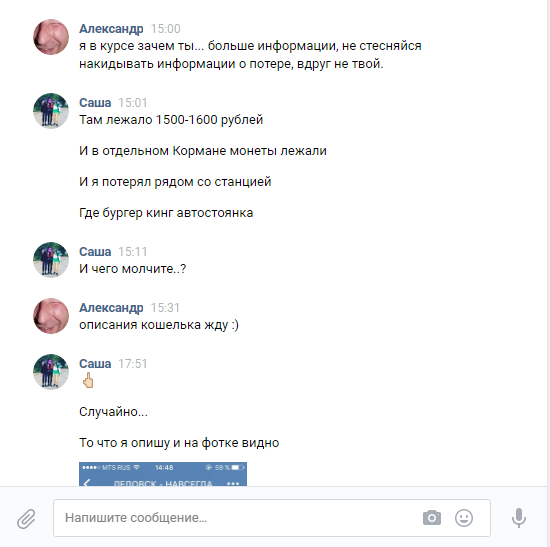The width and height of the screenshot is (550, 547).
Task: Click the name Саша at 15:01
Action: click(x=95, y=103)
